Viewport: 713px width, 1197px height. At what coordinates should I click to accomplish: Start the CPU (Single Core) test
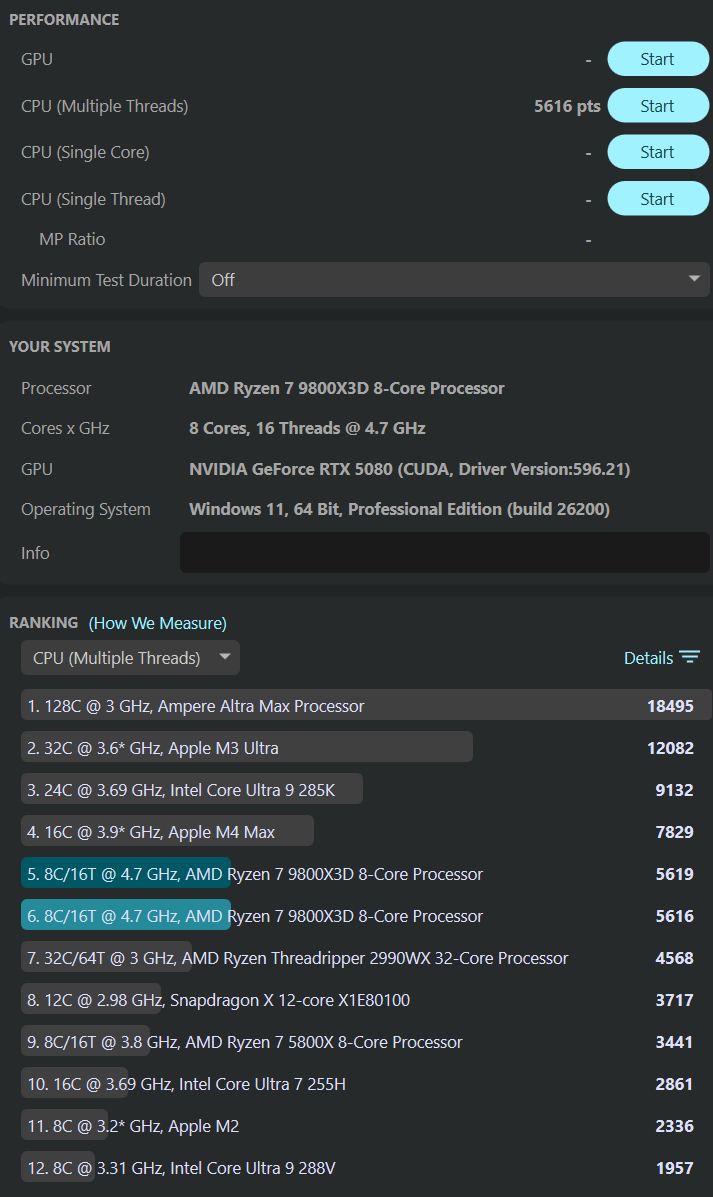point(658,152)
